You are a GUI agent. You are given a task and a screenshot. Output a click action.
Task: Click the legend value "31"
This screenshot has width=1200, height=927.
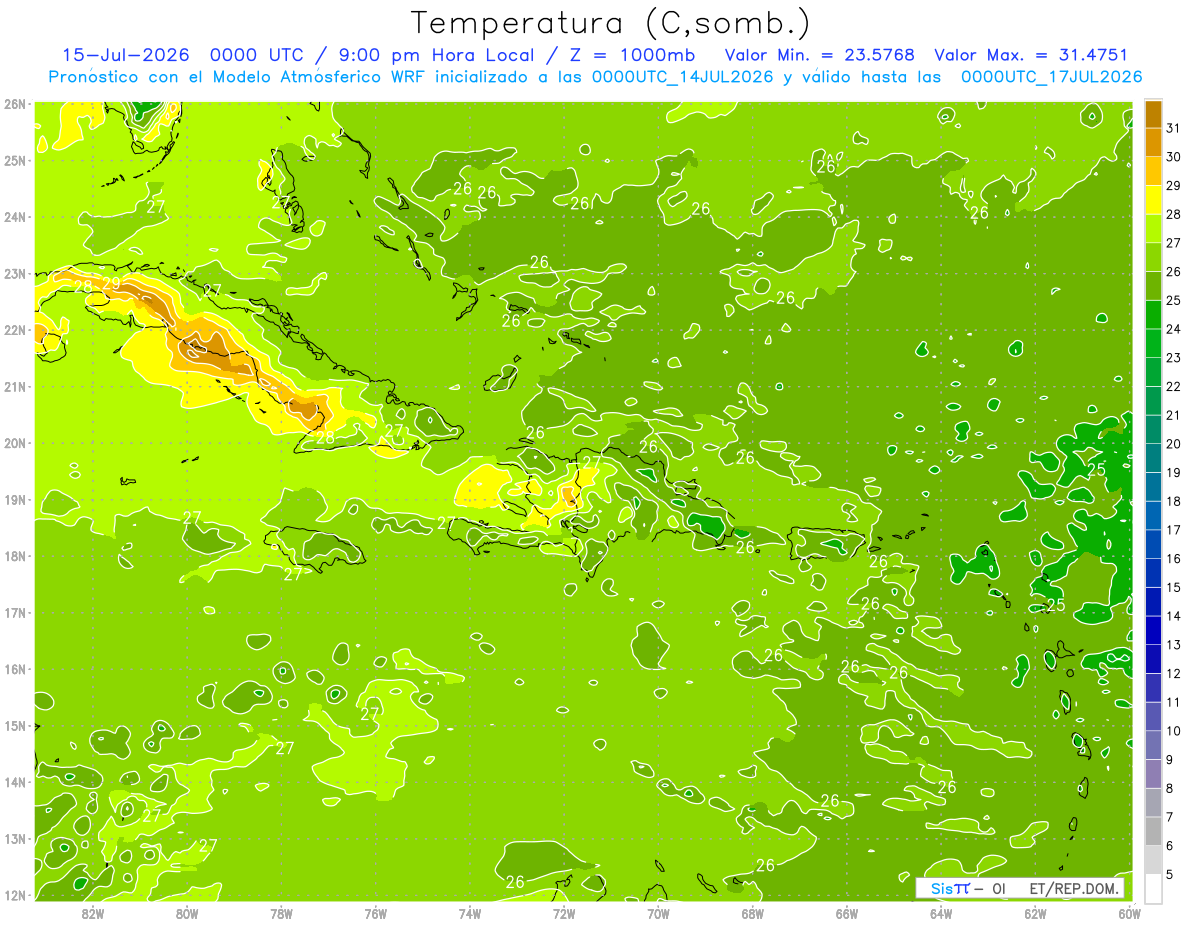1173,128
